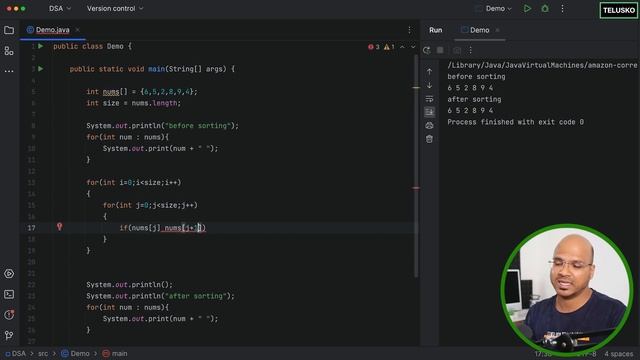Viewport: 640px width, 360px height.
Task: Click main method in the breadcrumb bar
Action: pos(115,353)
